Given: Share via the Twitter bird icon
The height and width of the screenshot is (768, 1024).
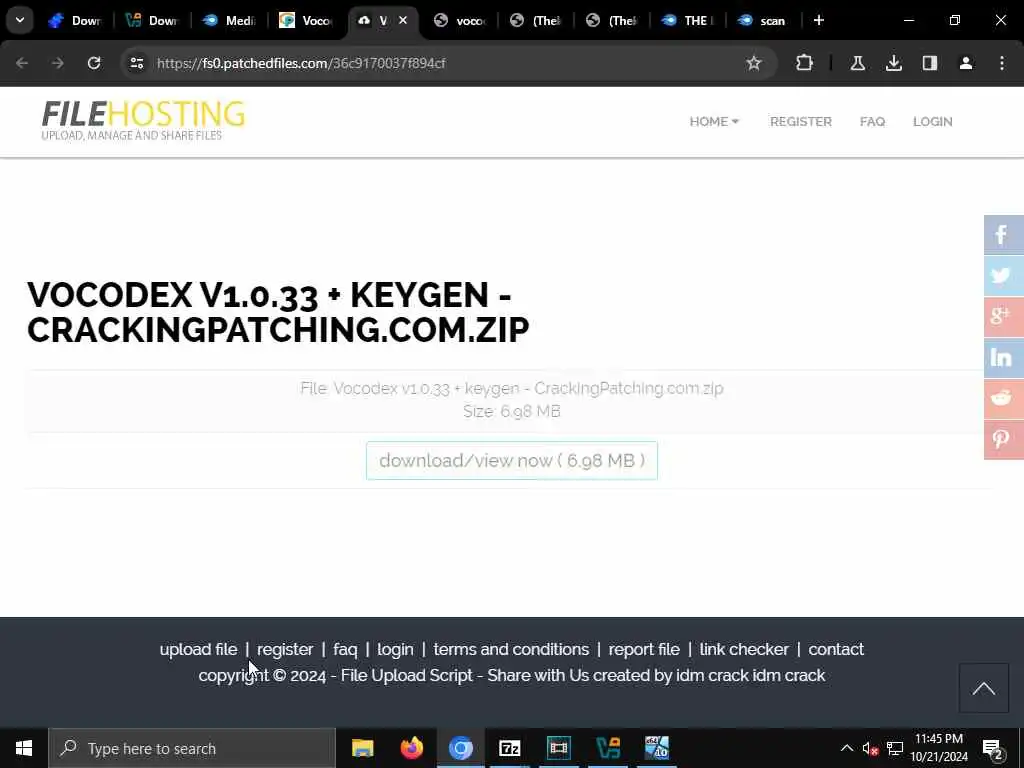Looking at the screenshot, I should 1004,276.
